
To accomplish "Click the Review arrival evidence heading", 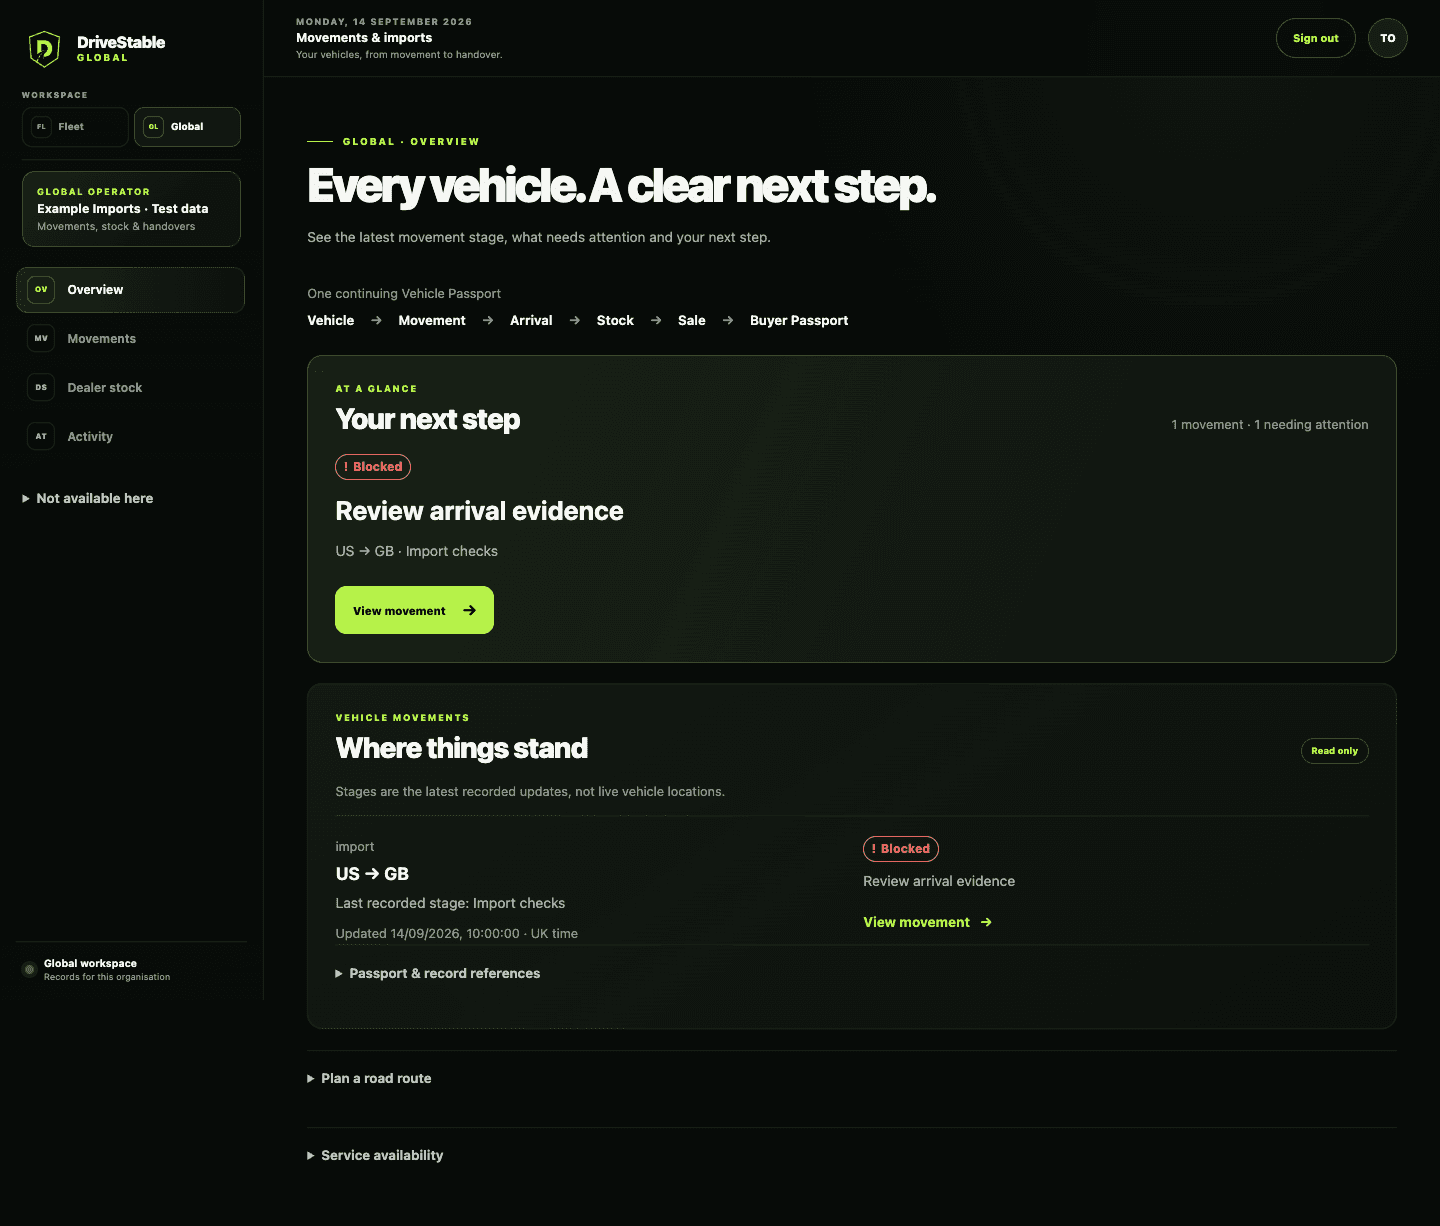I will (479, 511).
